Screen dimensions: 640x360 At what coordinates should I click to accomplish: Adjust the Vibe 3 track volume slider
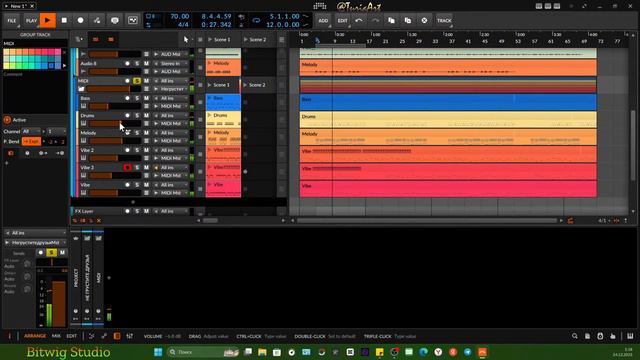[x=114, y=176]
